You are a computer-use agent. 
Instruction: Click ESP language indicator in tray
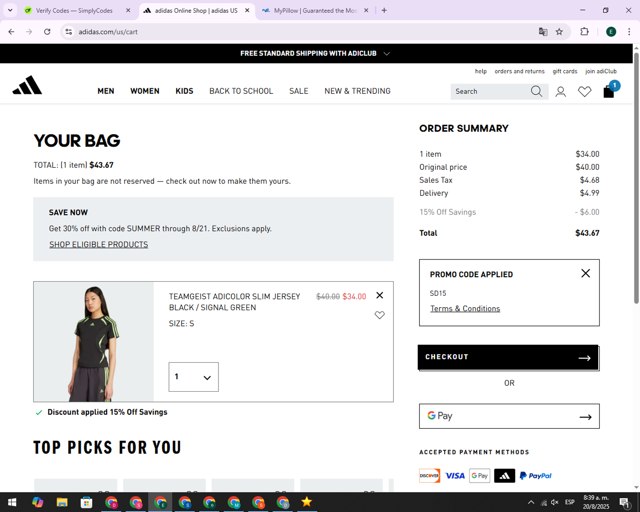[x=570, y=502]
